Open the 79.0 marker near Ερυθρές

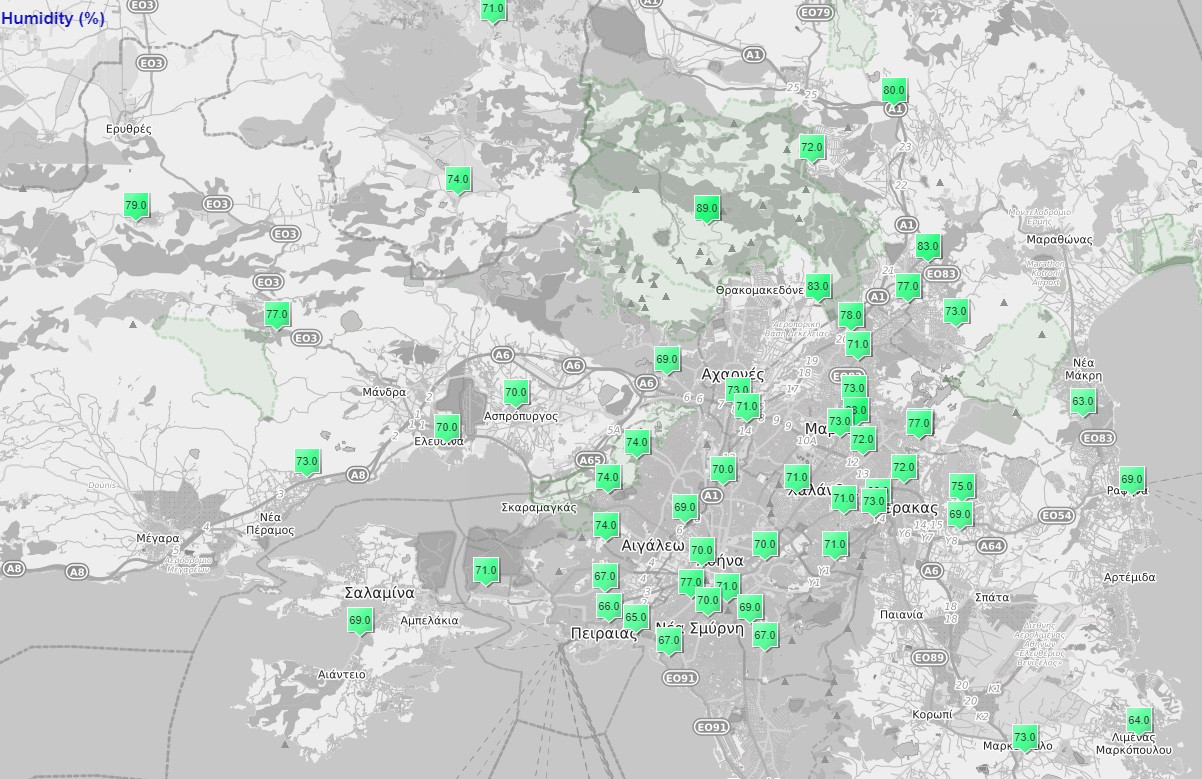136,206
